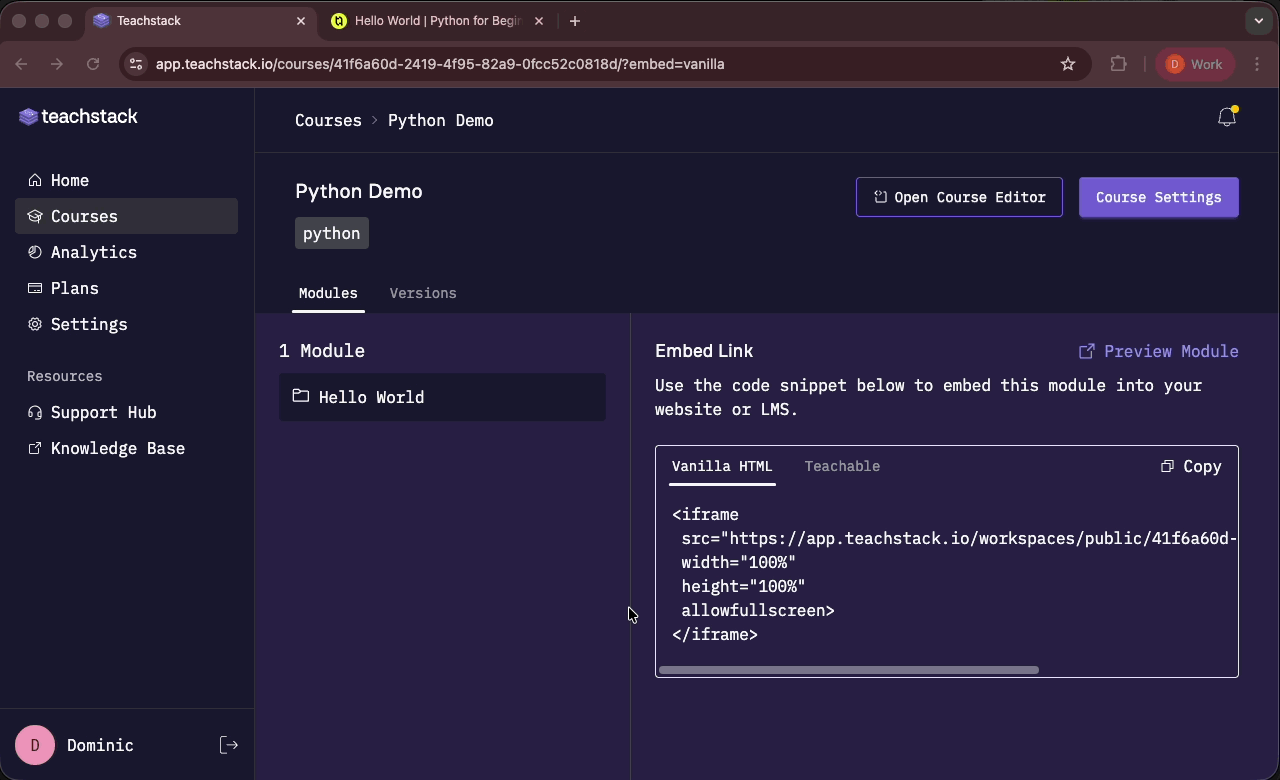Open the browser extensions puzzle icon
The height and width of the screenshot is (780, 1280).
1118,64
